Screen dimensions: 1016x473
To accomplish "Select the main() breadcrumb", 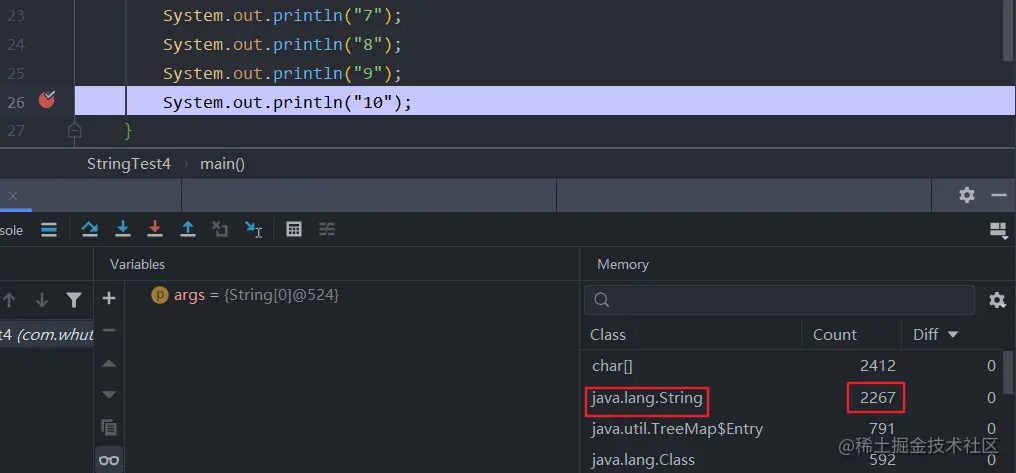I will click(x=222, y=164).
